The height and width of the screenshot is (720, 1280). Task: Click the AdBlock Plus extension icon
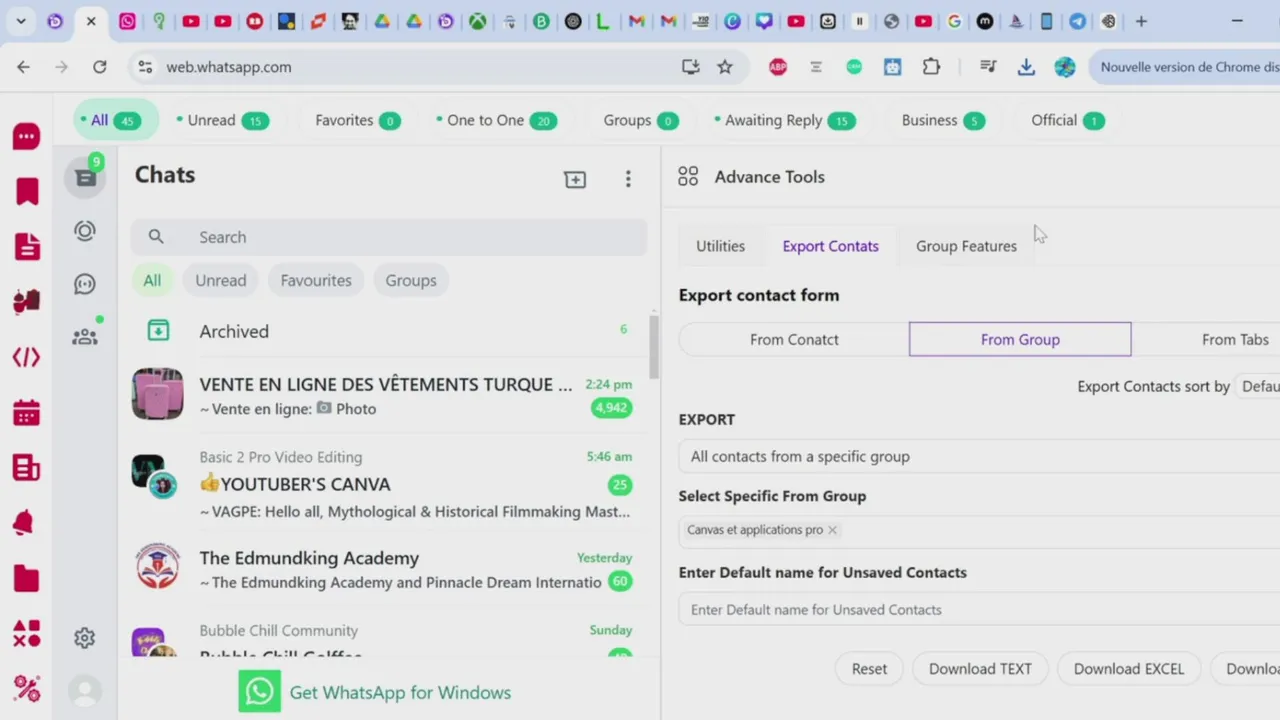click(778, 67)
